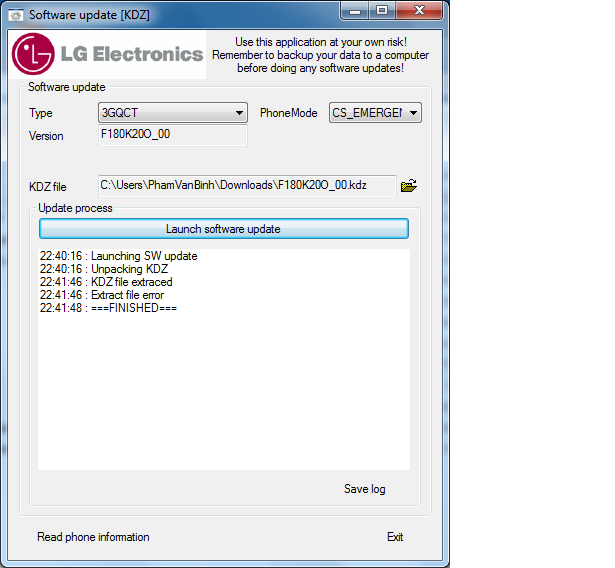Select the log line 'KDZ file extracted'
This screenshot has height=568, width=615.
[106, 282]
